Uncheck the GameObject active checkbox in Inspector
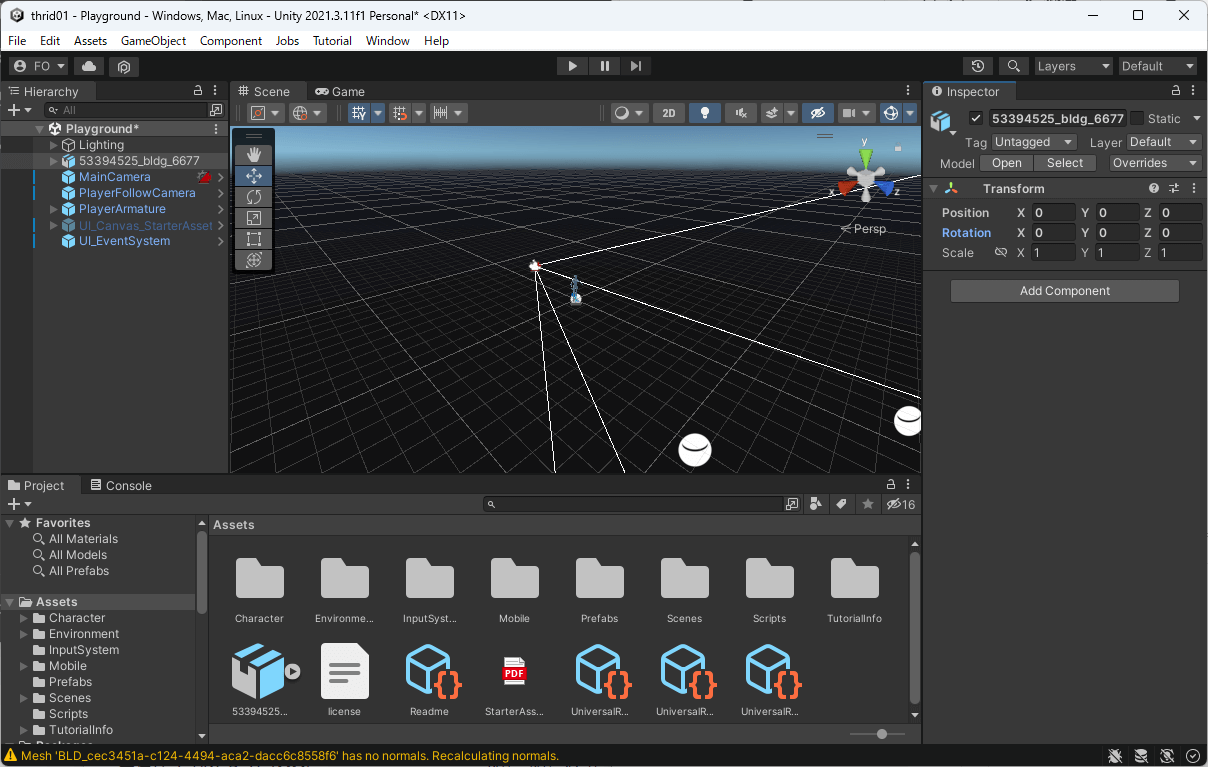1208x767 pixels. click(x=976, y=118)
